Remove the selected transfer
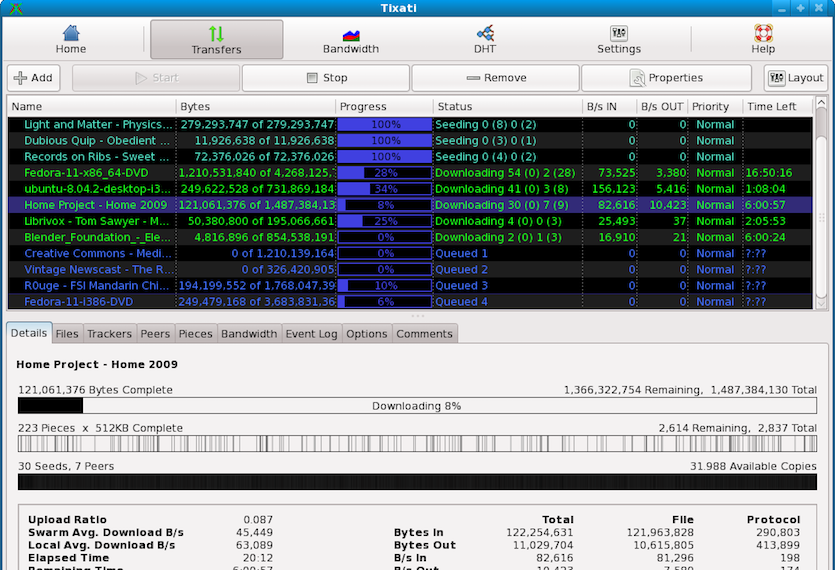Image resolution: width=835 pixels, height=570 pixels. pyautogui.click(x=495, y=78)
